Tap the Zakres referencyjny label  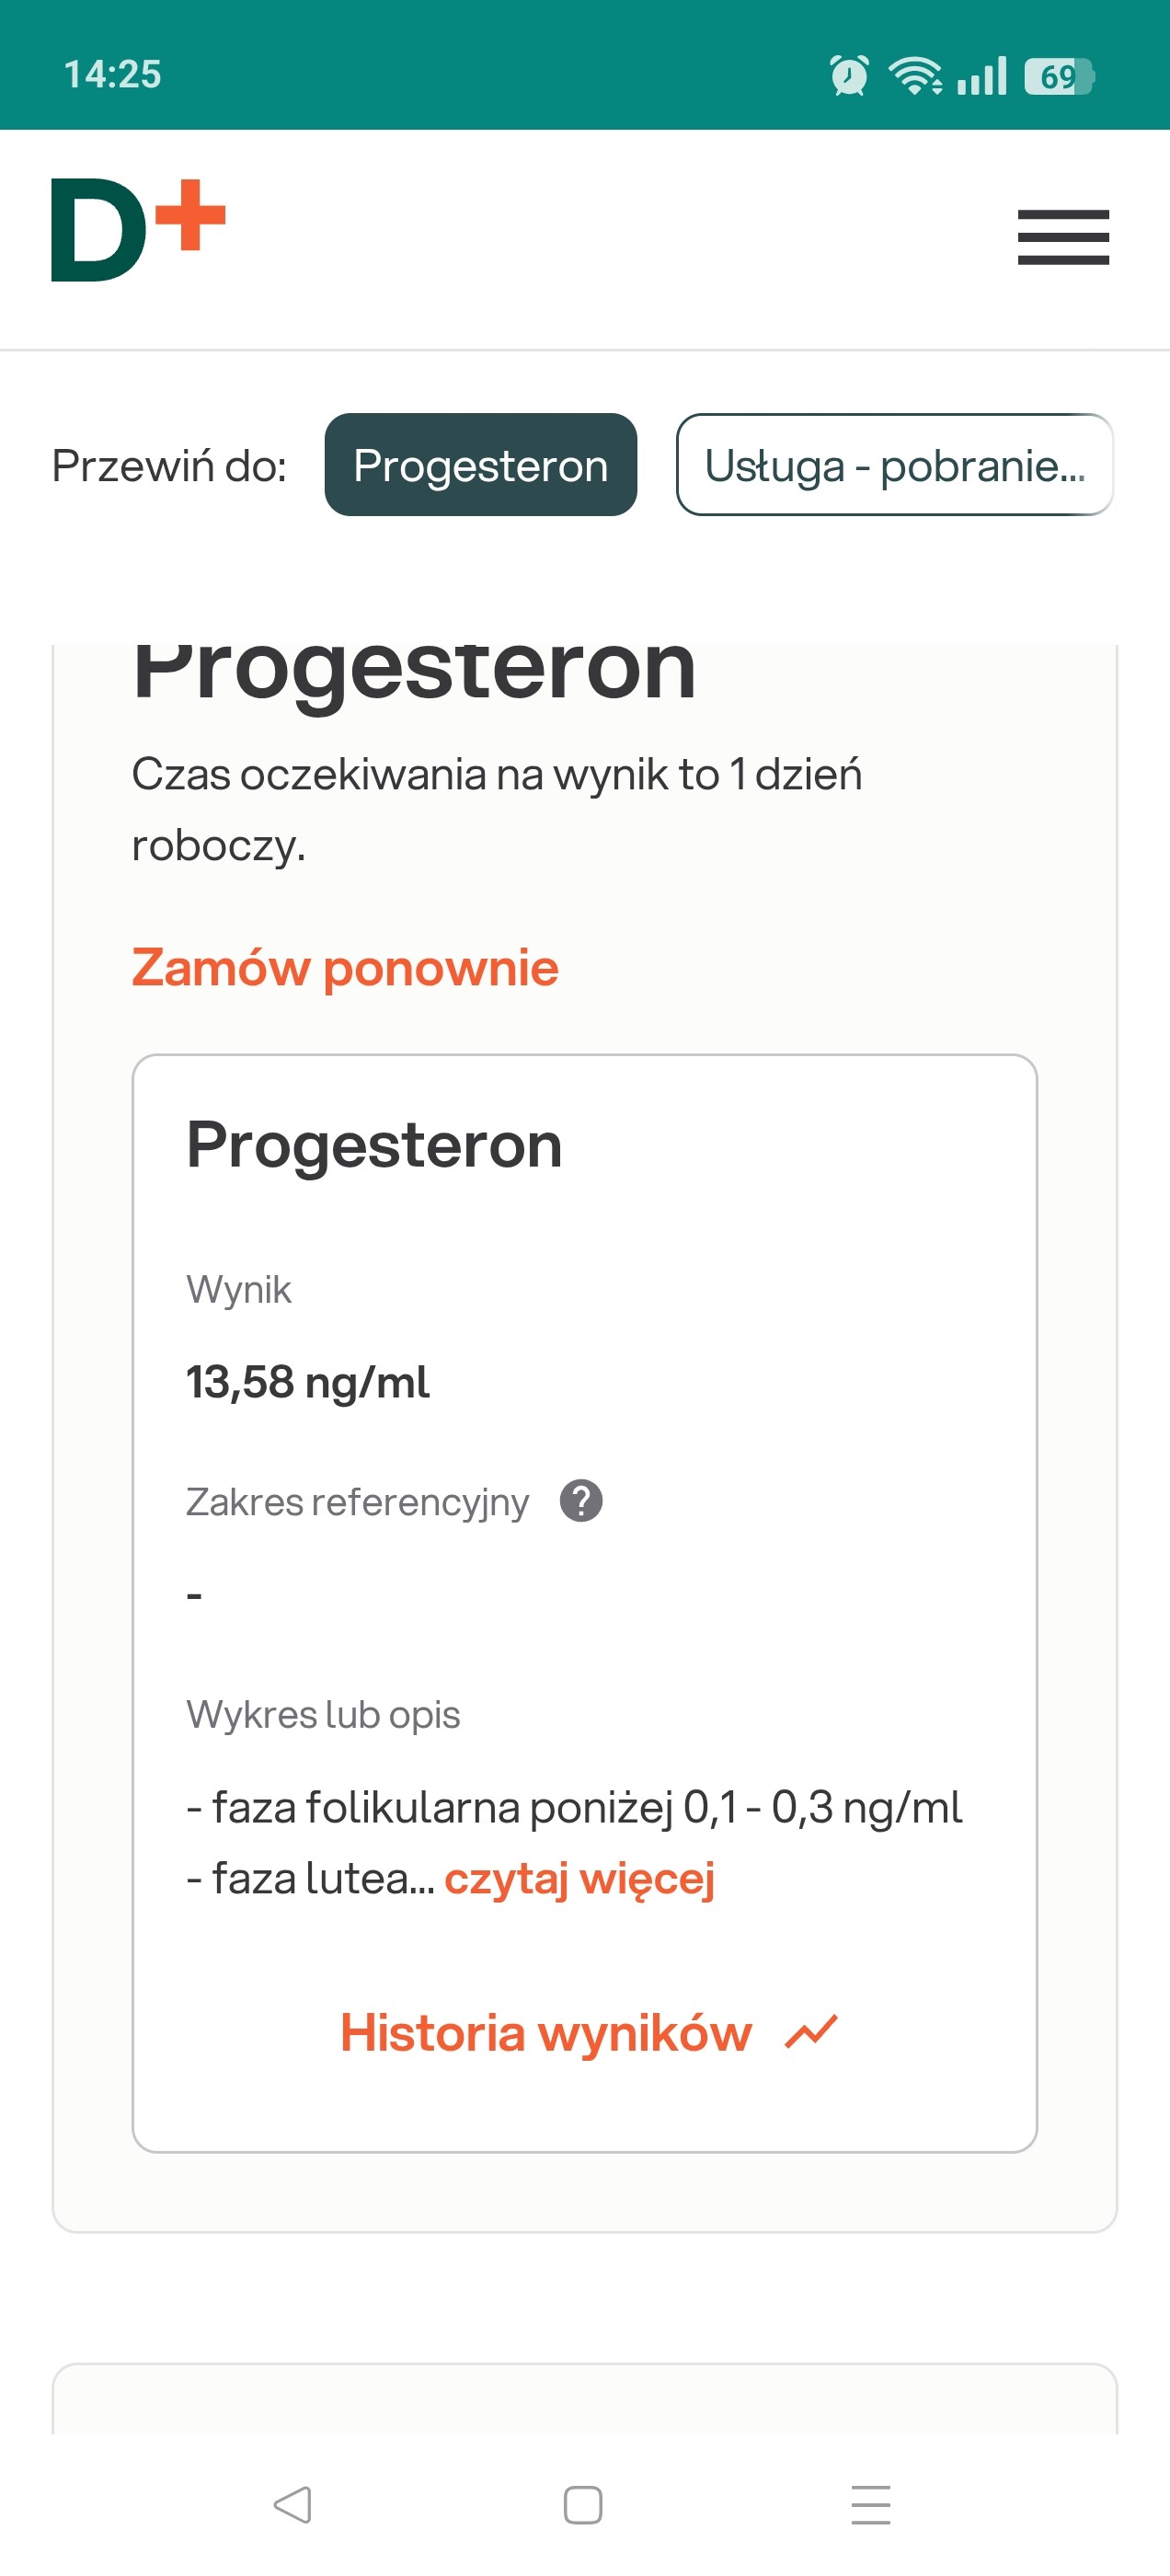click(357, 1502)
